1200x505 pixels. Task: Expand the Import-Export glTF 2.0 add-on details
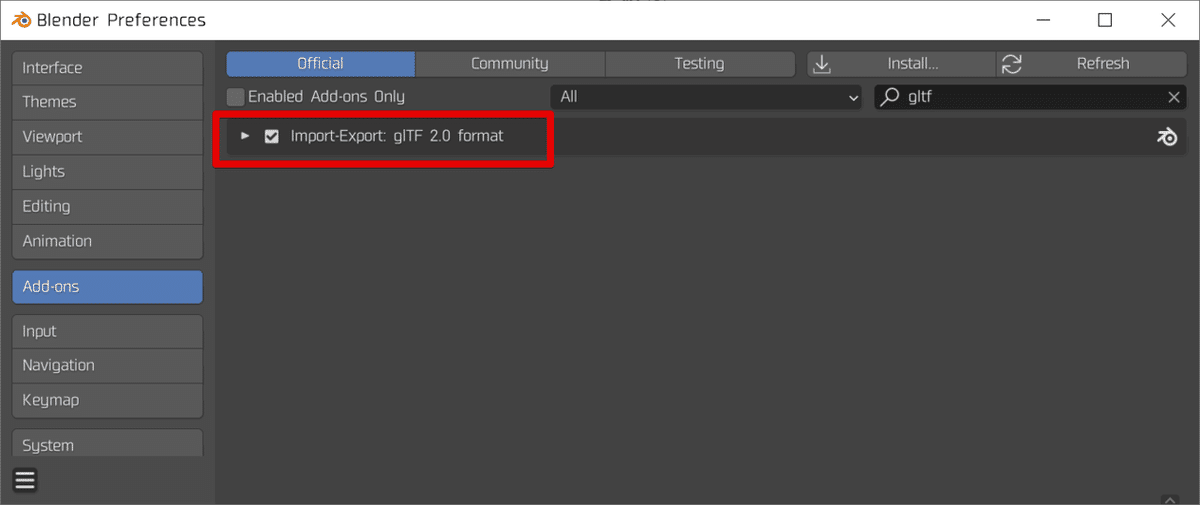coord(245,136)
